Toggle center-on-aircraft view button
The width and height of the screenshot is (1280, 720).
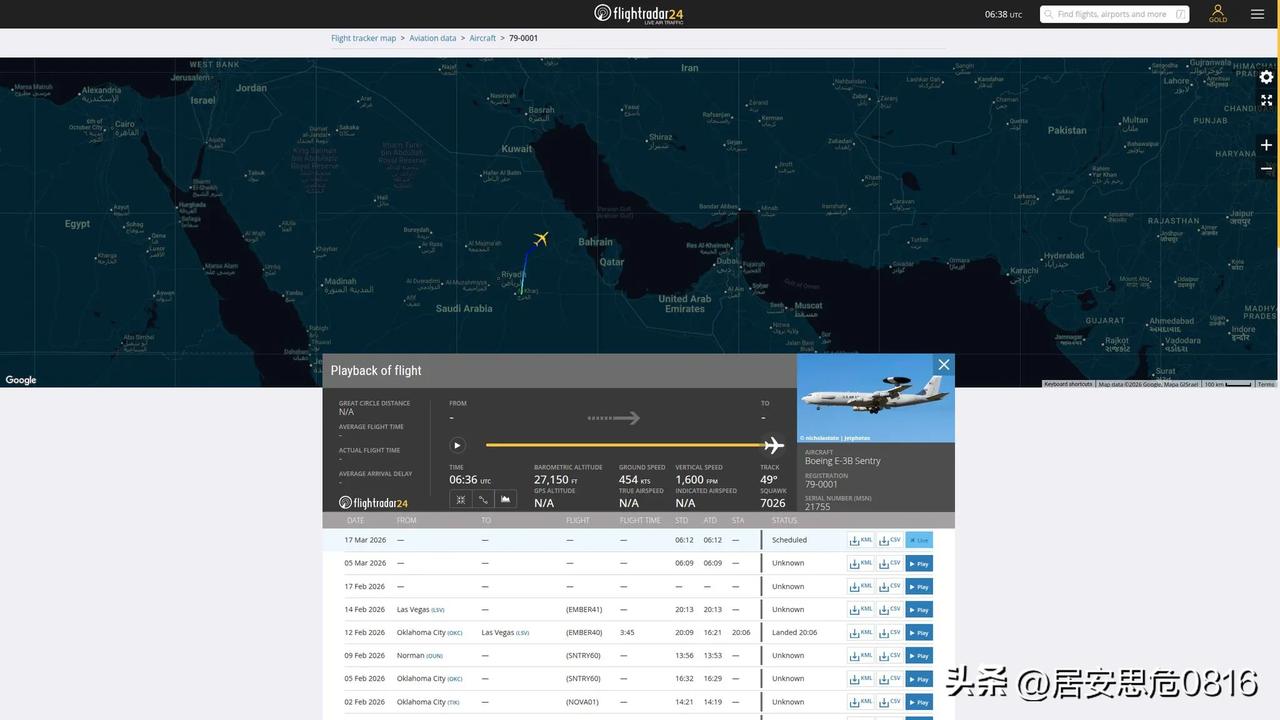pyautogui.click(x=461, y=499)
